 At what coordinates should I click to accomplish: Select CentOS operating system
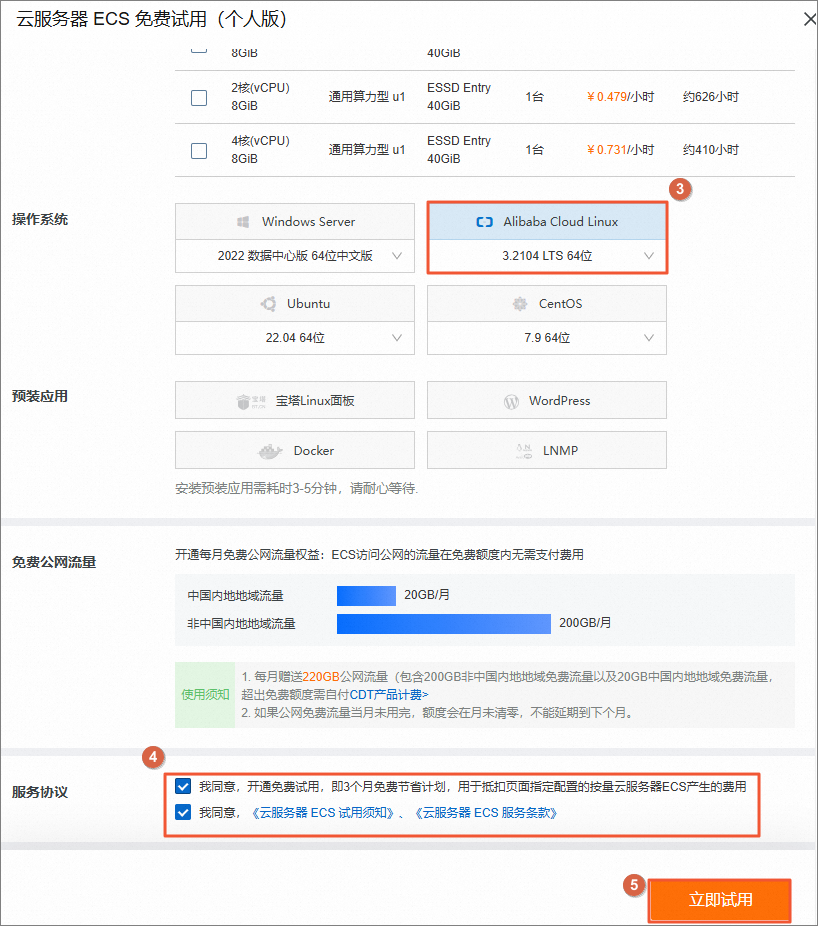coord(547,304)
